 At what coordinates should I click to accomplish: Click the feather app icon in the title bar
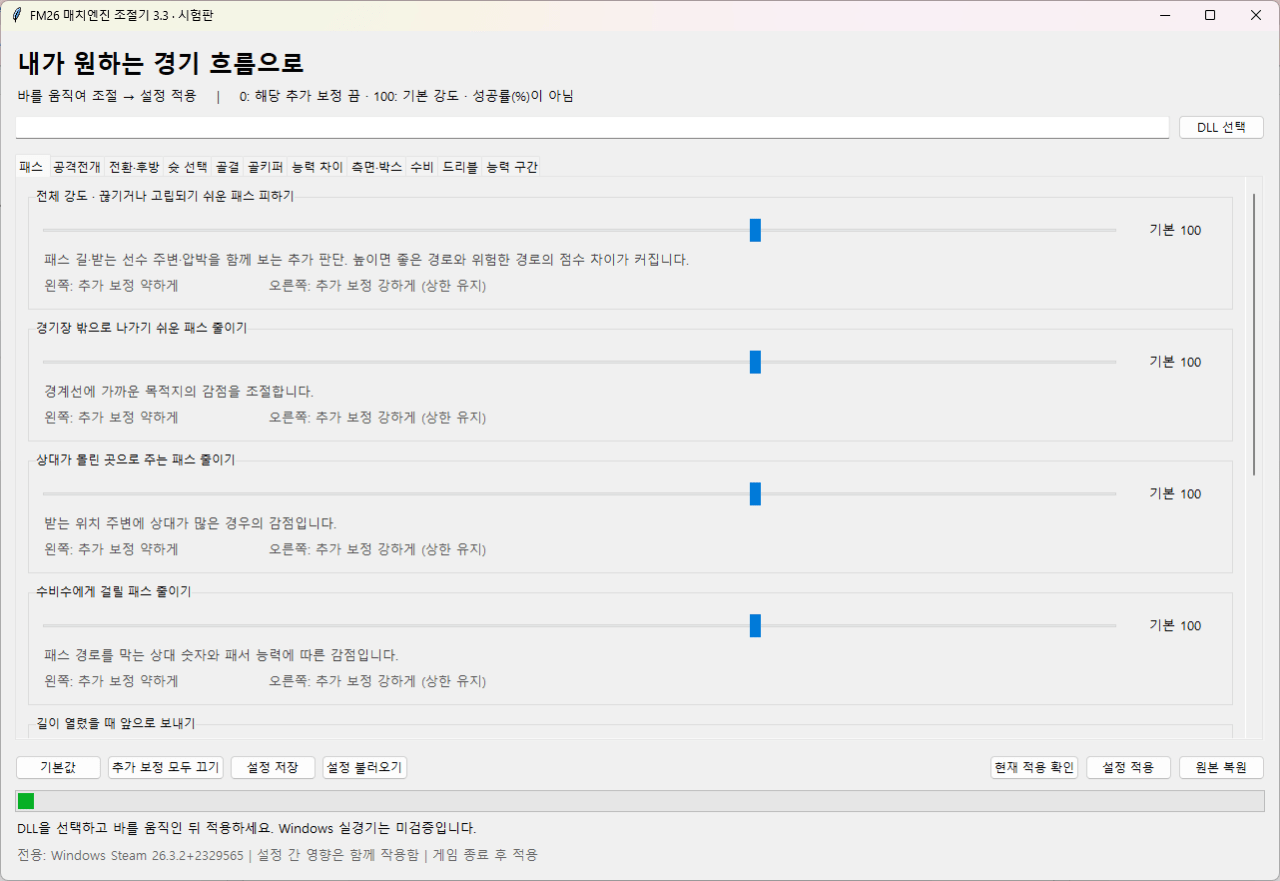click(x=17, y=15)
